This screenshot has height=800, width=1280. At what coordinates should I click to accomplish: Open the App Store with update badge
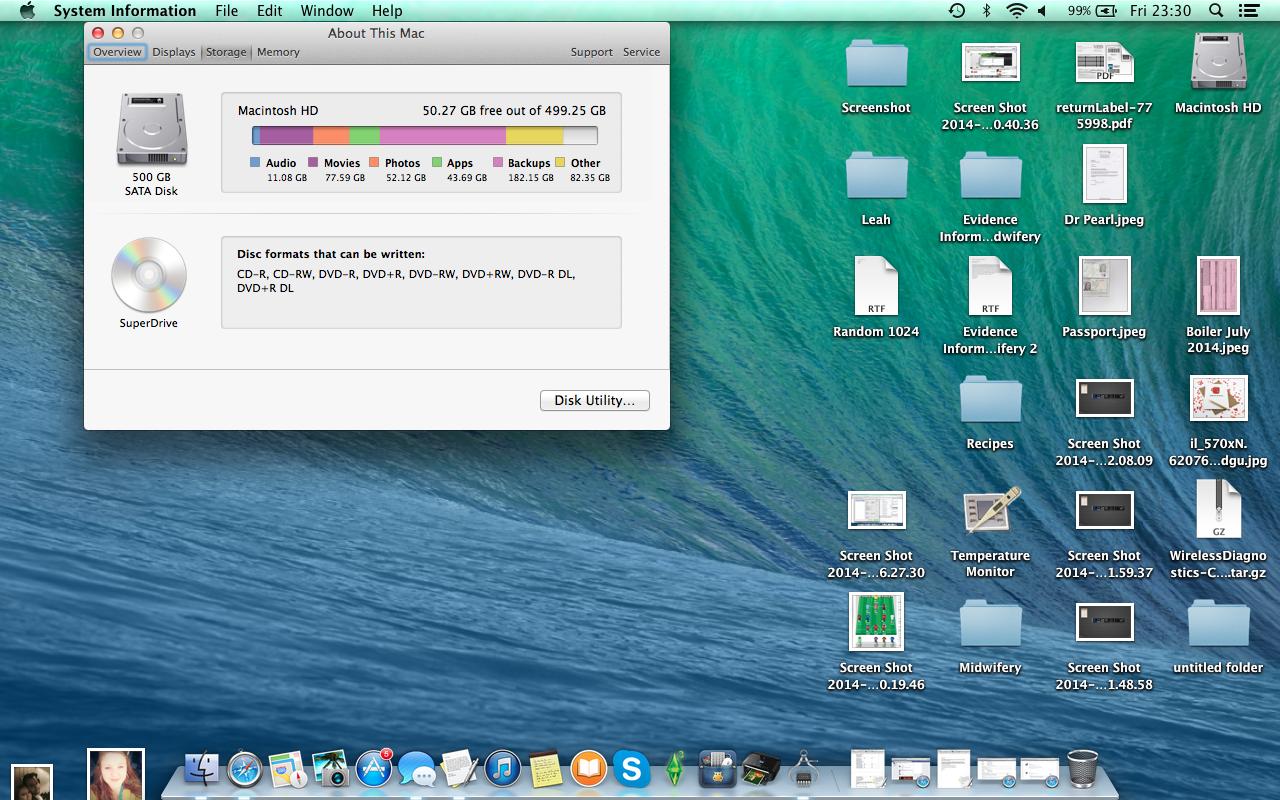tap(374, 768)
